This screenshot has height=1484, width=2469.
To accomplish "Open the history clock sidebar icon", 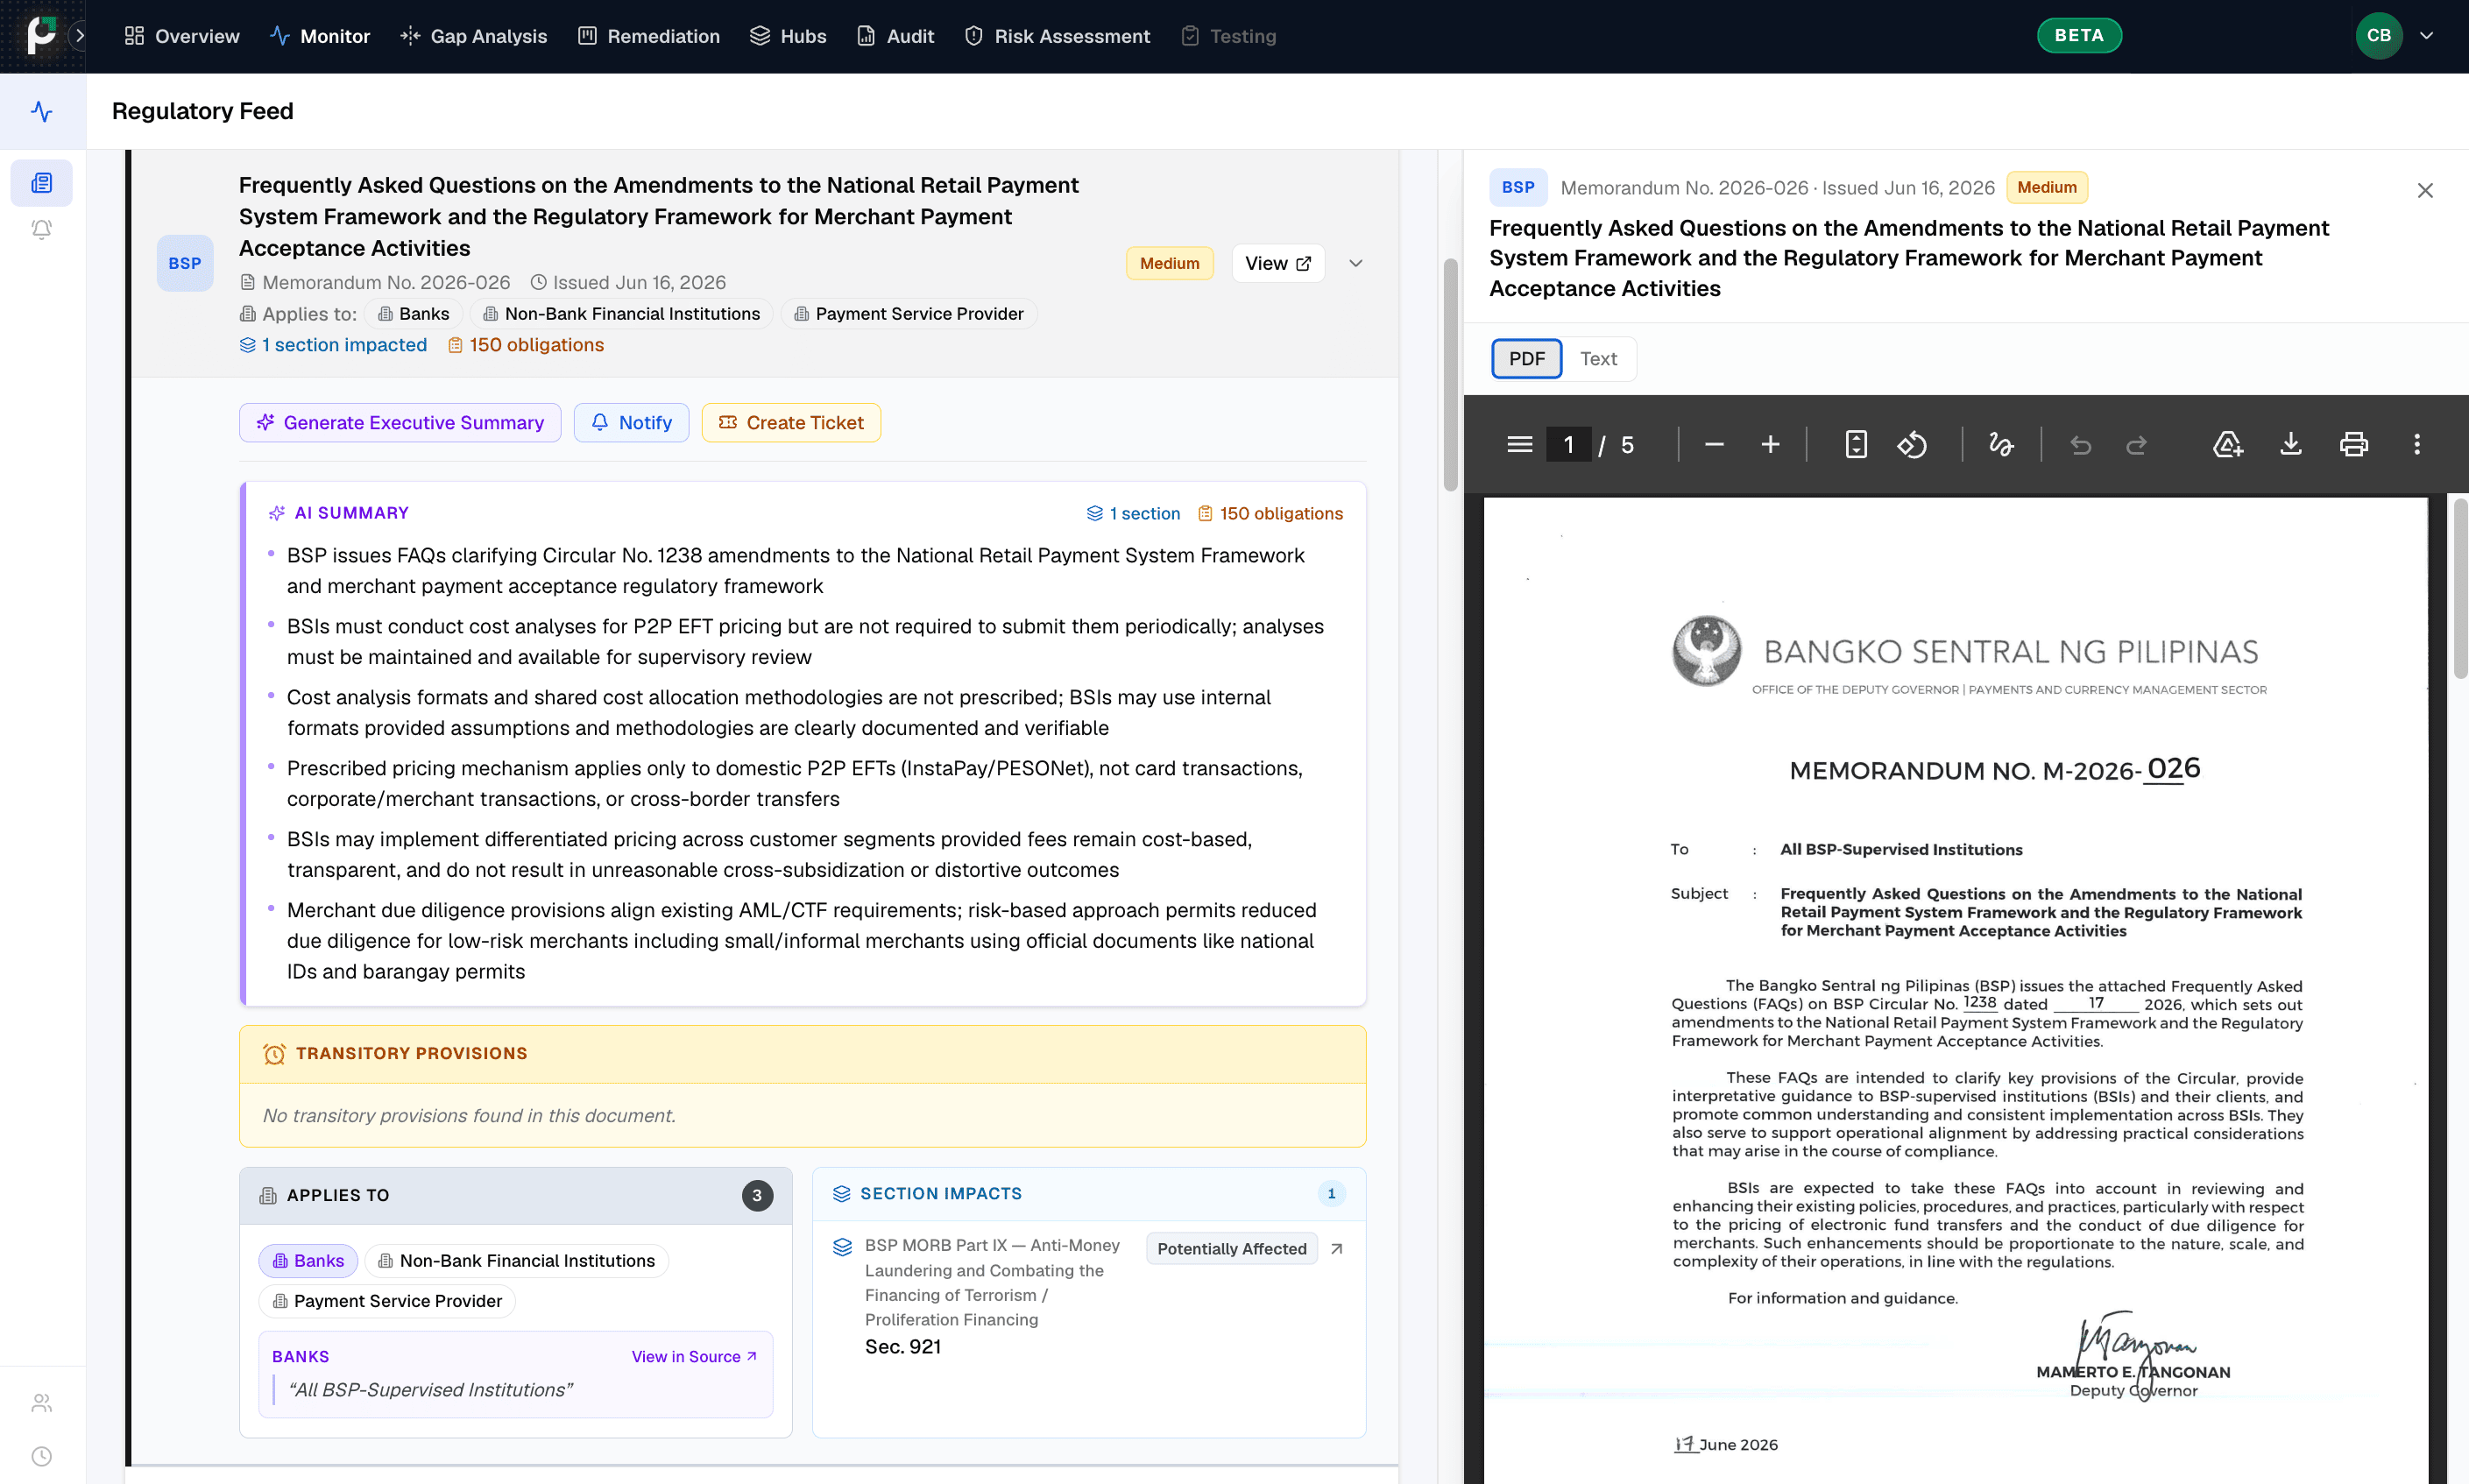I will 42,1456.
